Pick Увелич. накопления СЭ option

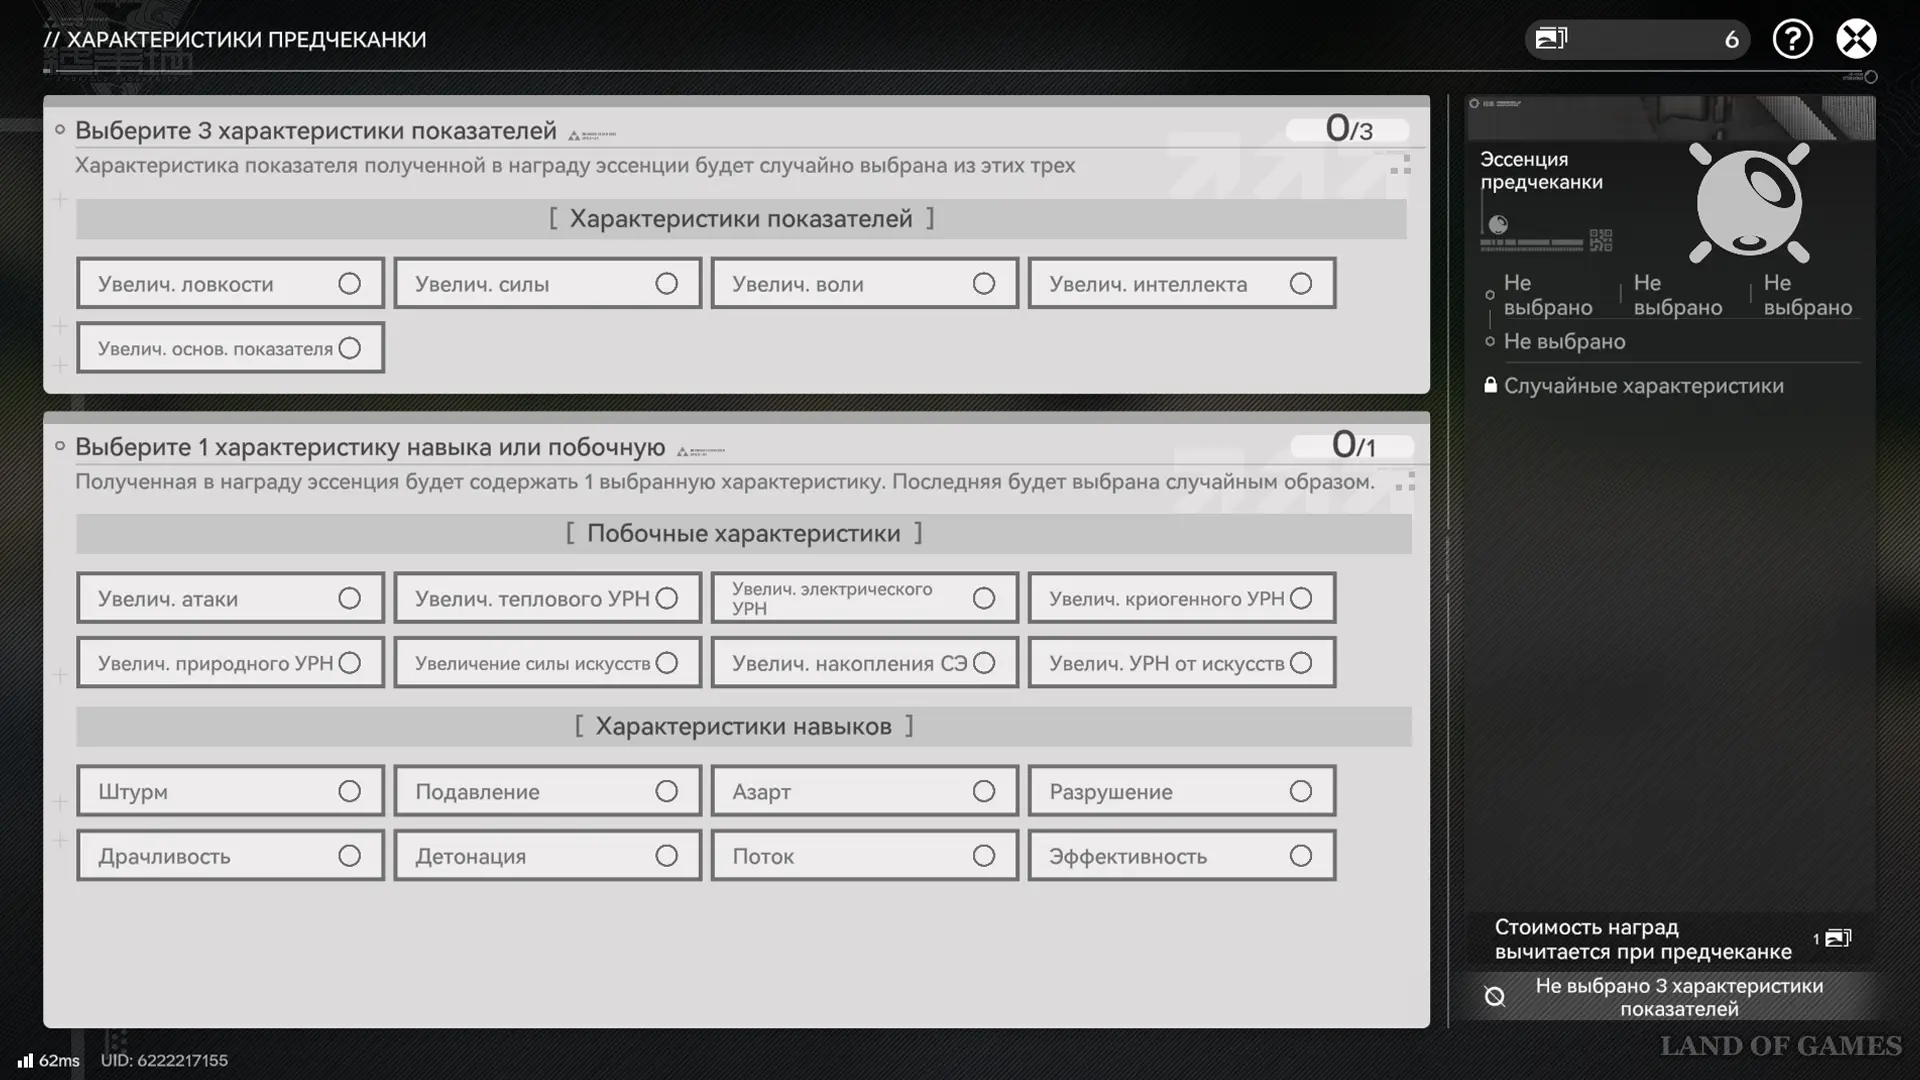864,663
